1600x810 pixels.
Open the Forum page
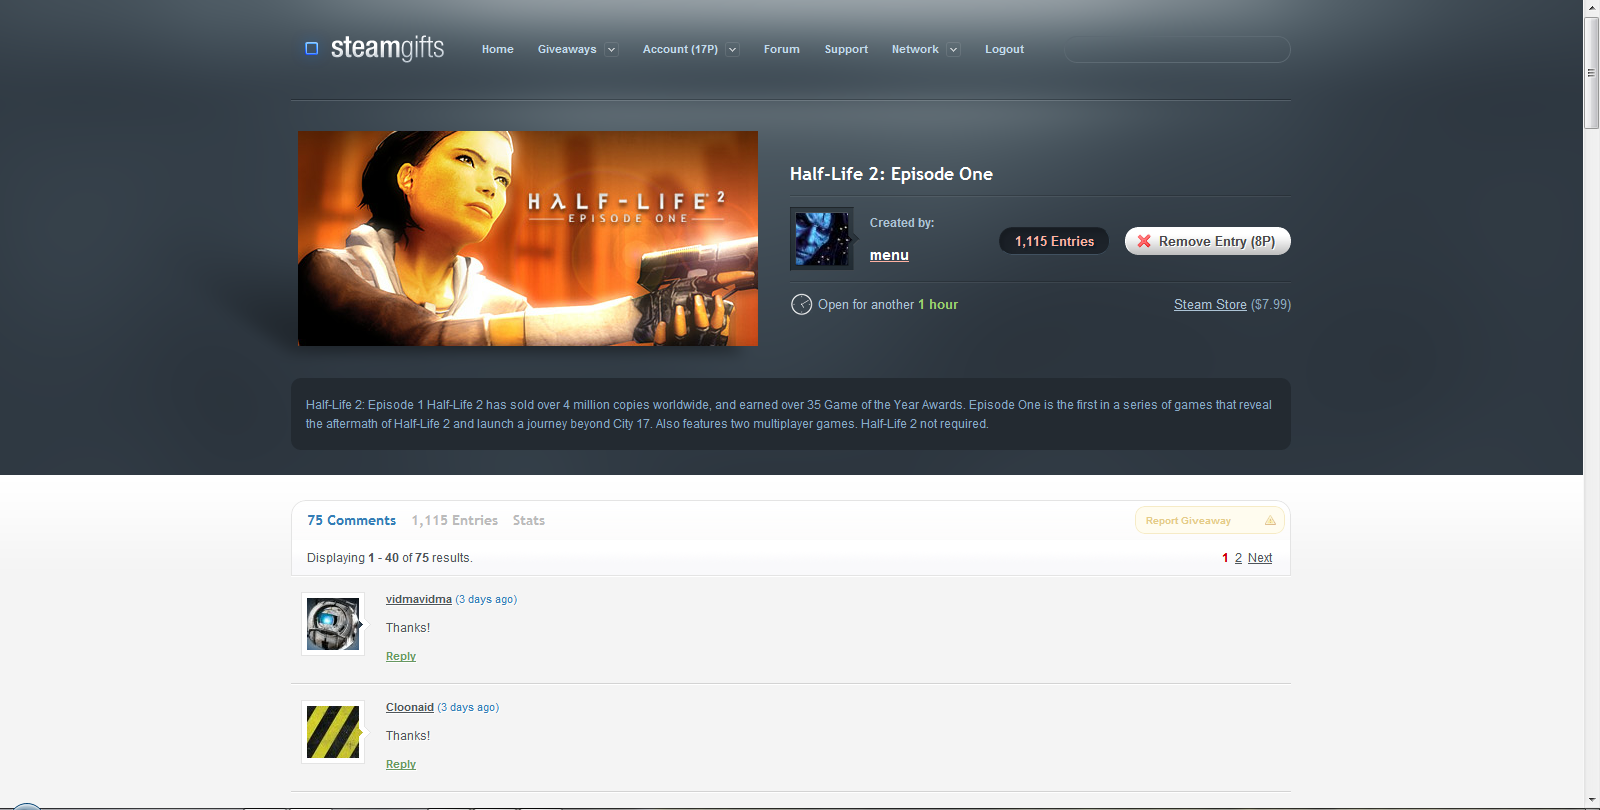pos(781,49)
